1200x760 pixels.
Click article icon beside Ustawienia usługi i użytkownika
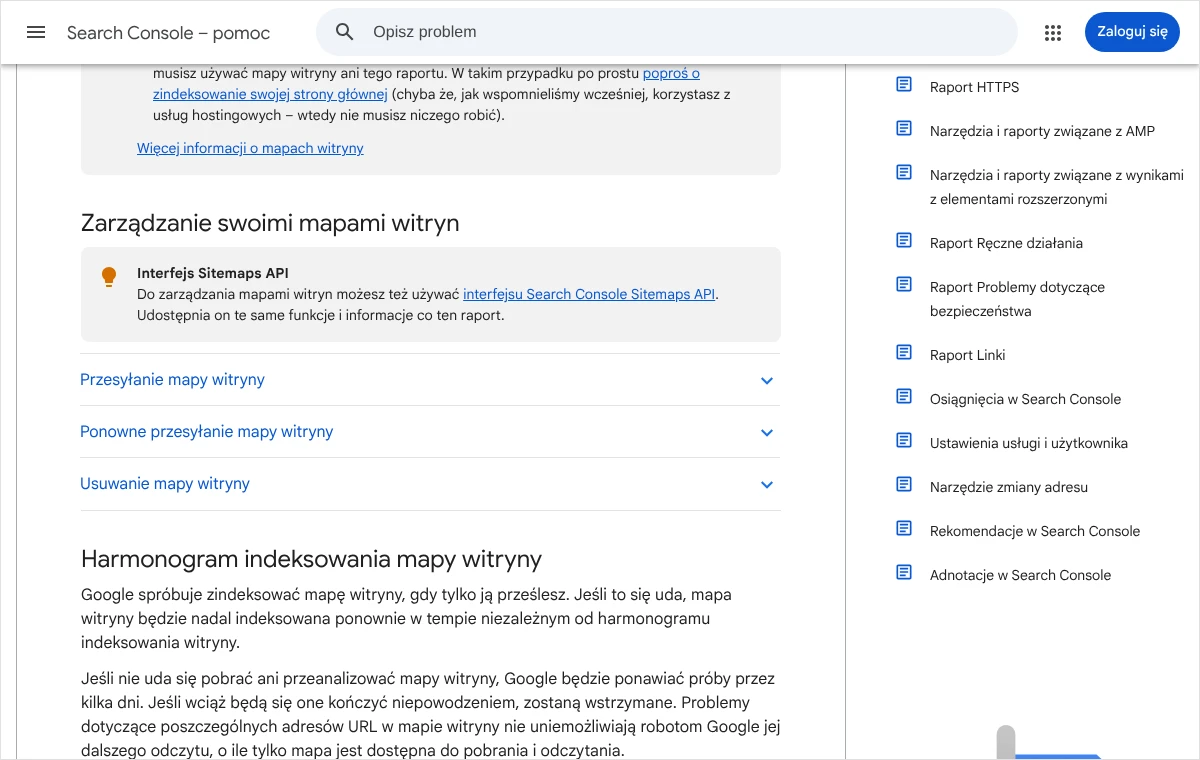904,440
